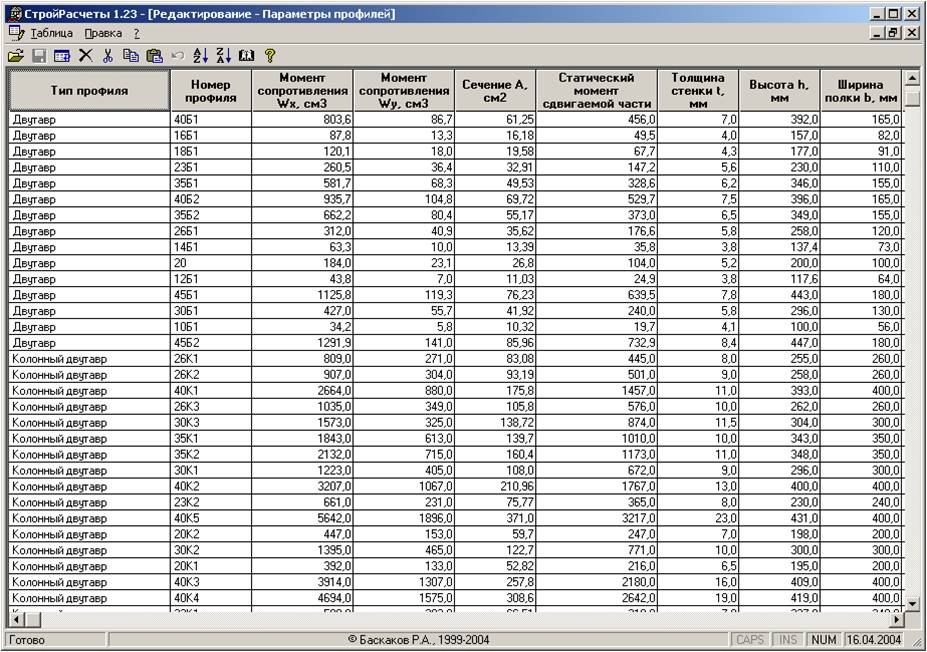The image size is (927, 652).
Task: Select the profile number cell 26К1
Action: pyautogui.click(x=211, y=359)
